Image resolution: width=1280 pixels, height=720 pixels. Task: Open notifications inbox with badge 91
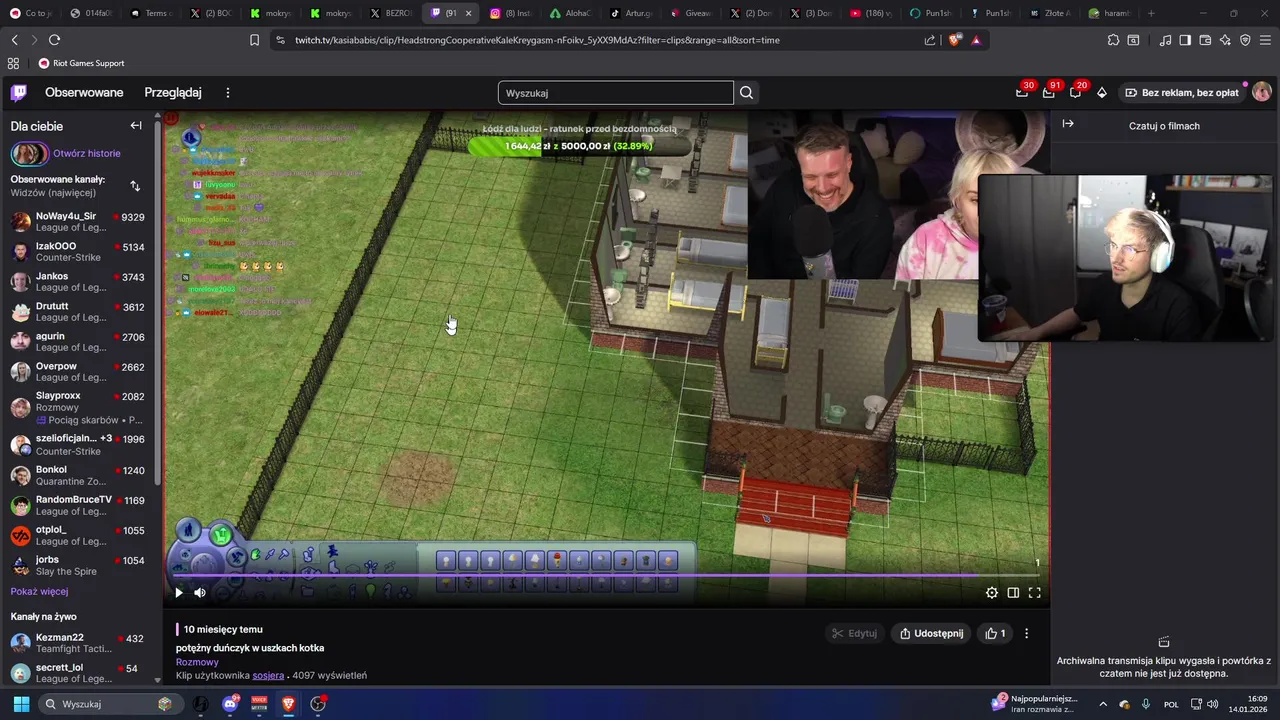coord(1048,93)
